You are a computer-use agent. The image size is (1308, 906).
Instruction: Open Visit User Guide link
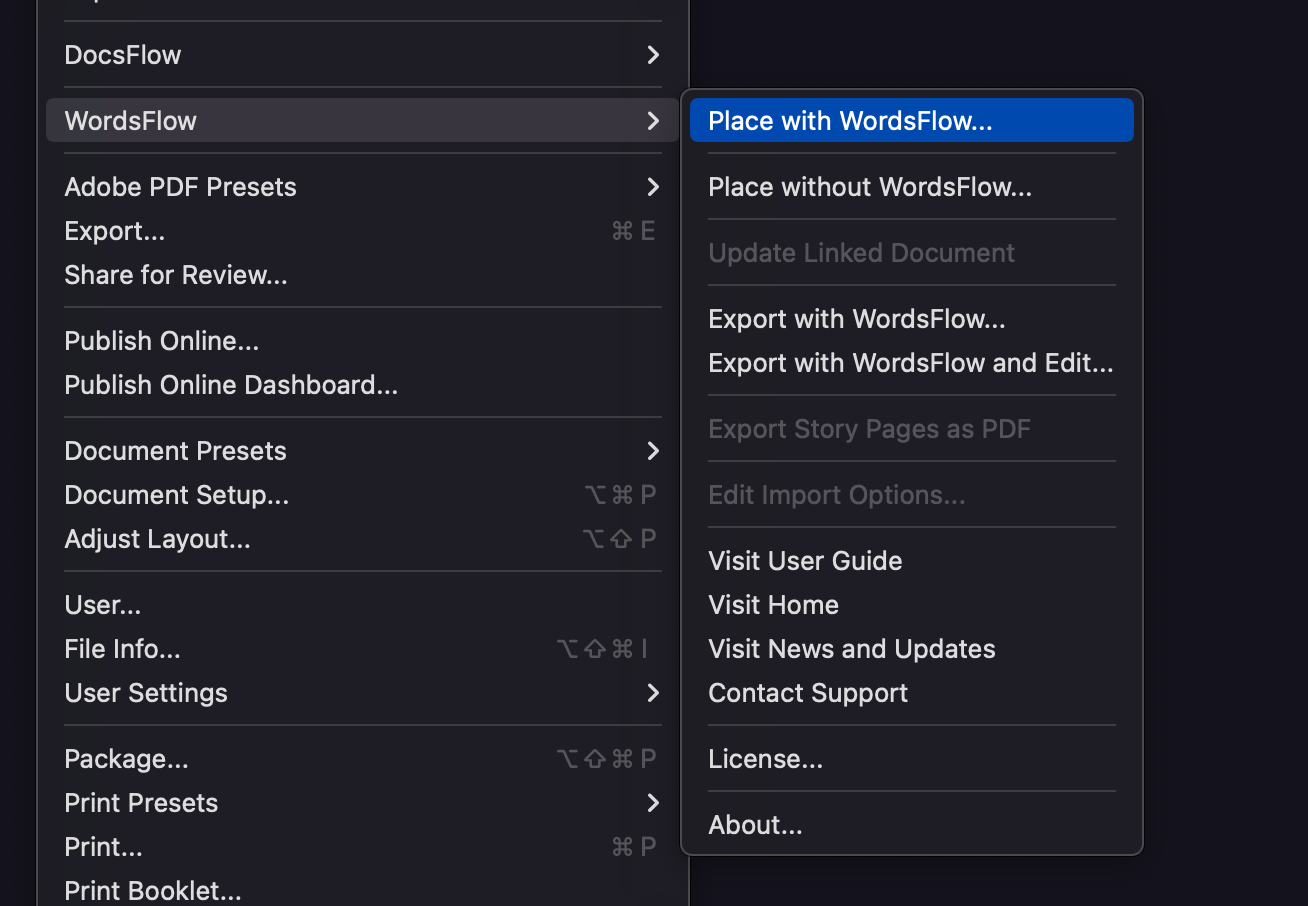805,561
